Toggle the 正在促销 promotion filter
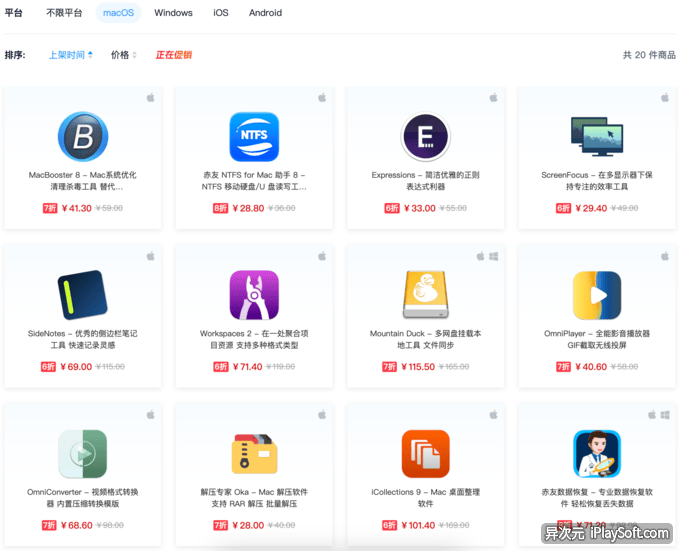The image size is (680, 551). 173,55
